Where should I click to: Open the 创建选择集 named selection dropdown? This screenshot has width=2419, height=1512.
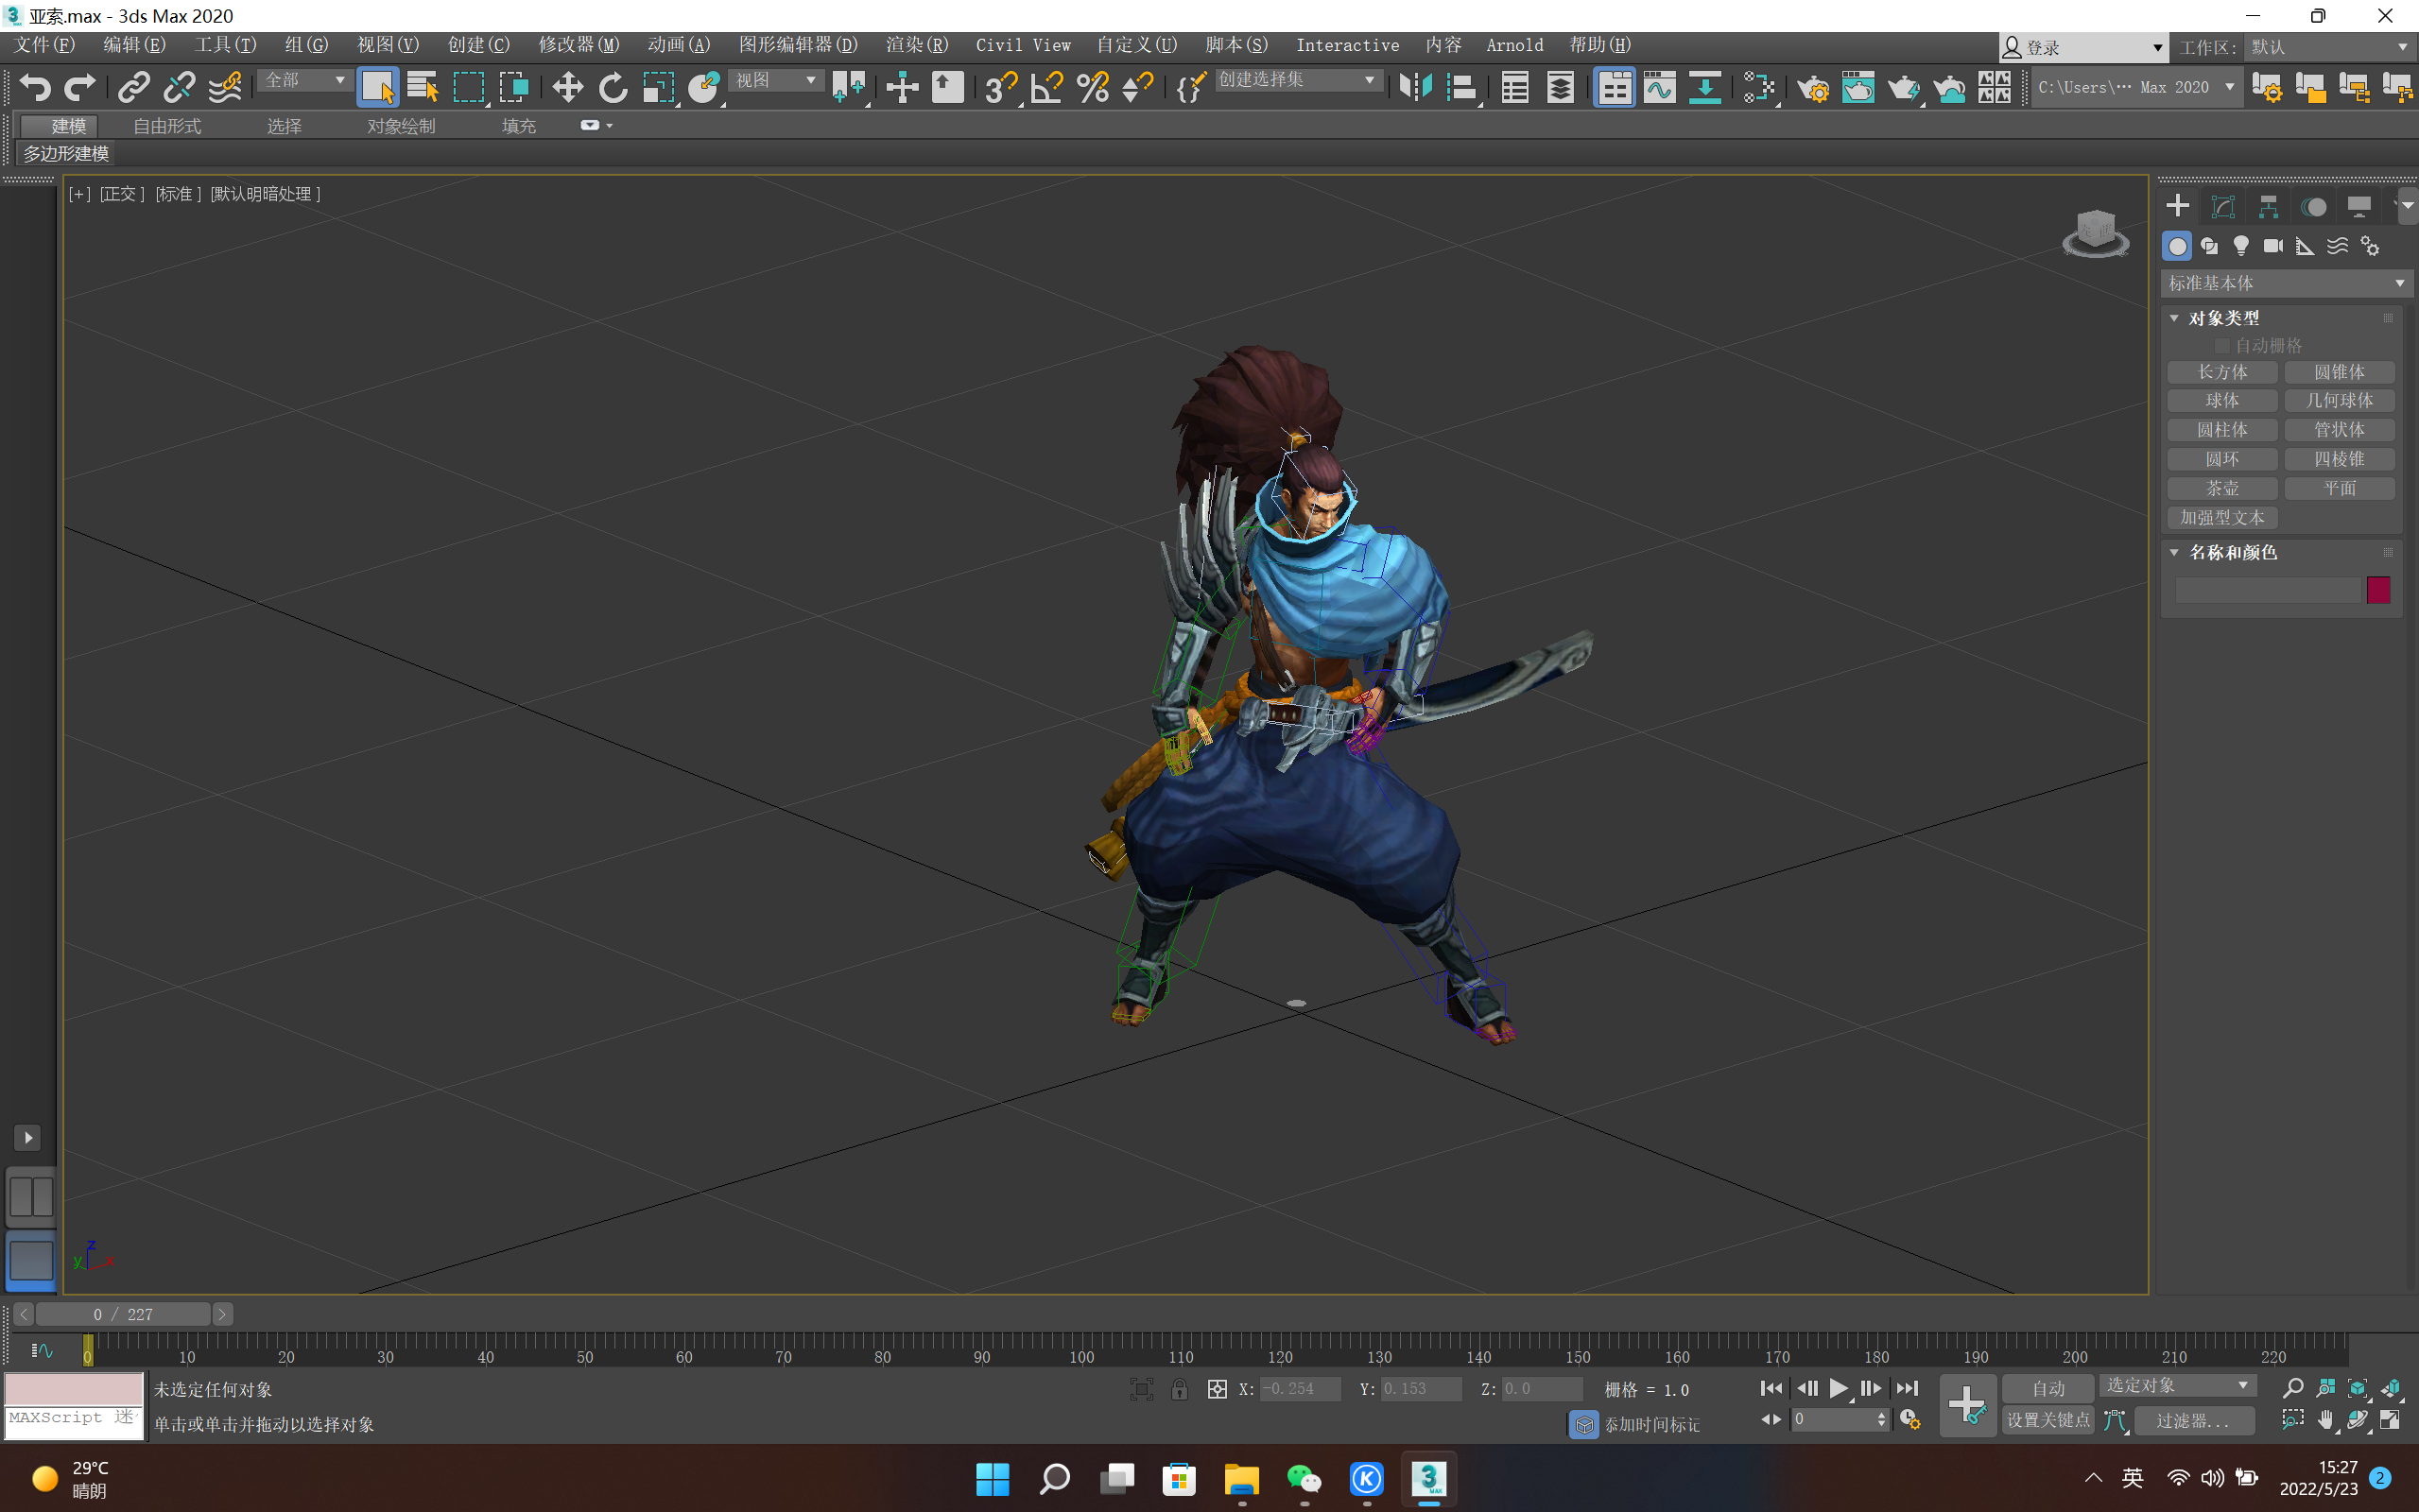(1297, 80)
